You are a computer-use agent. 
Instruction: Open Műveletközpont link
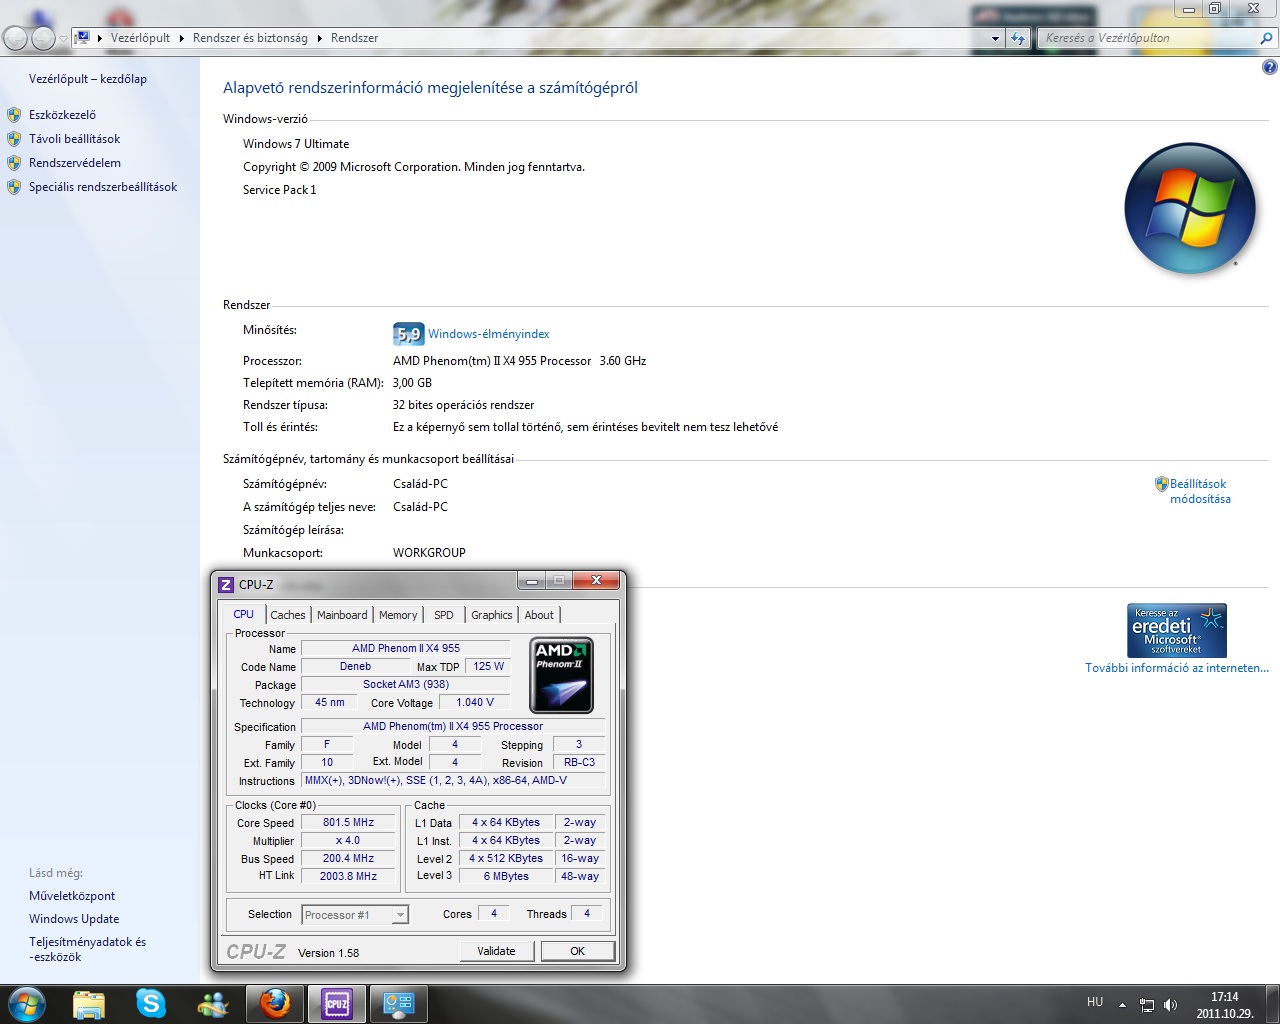[72, 896]
